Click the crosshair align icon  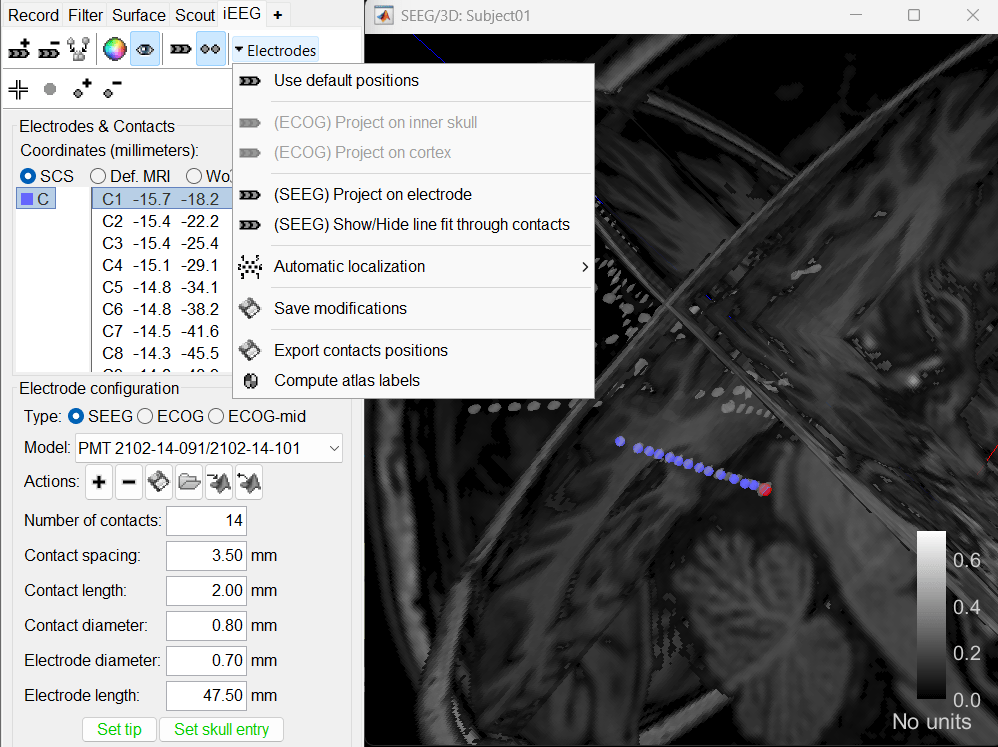[x=18, y=89]
